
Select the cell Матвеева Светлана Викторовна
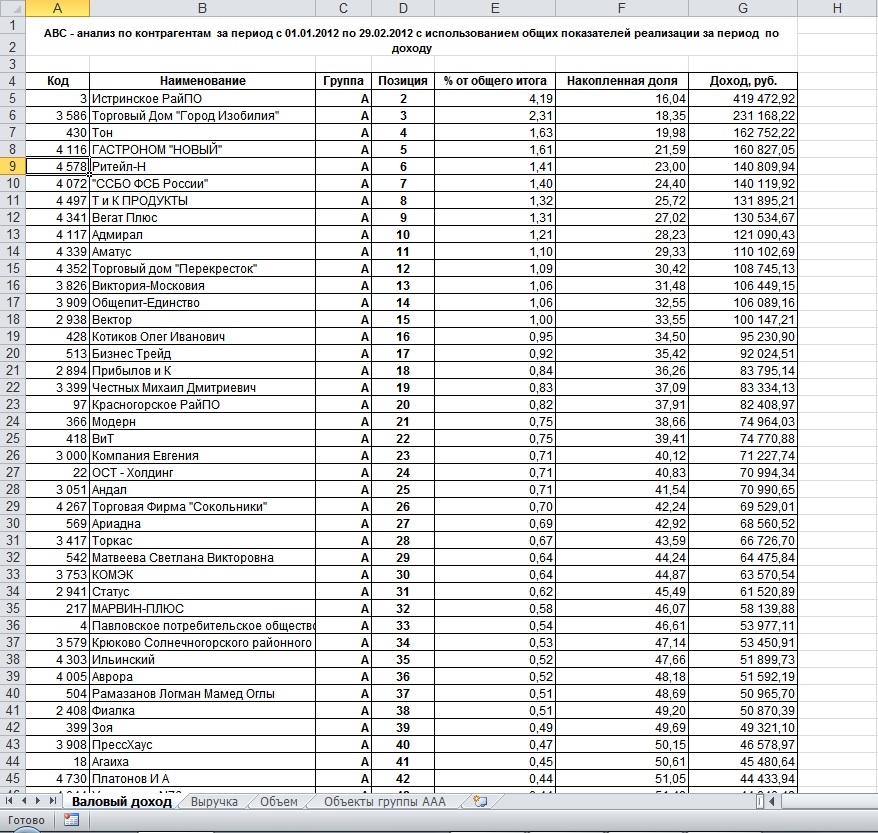click(x=202, y=558)
